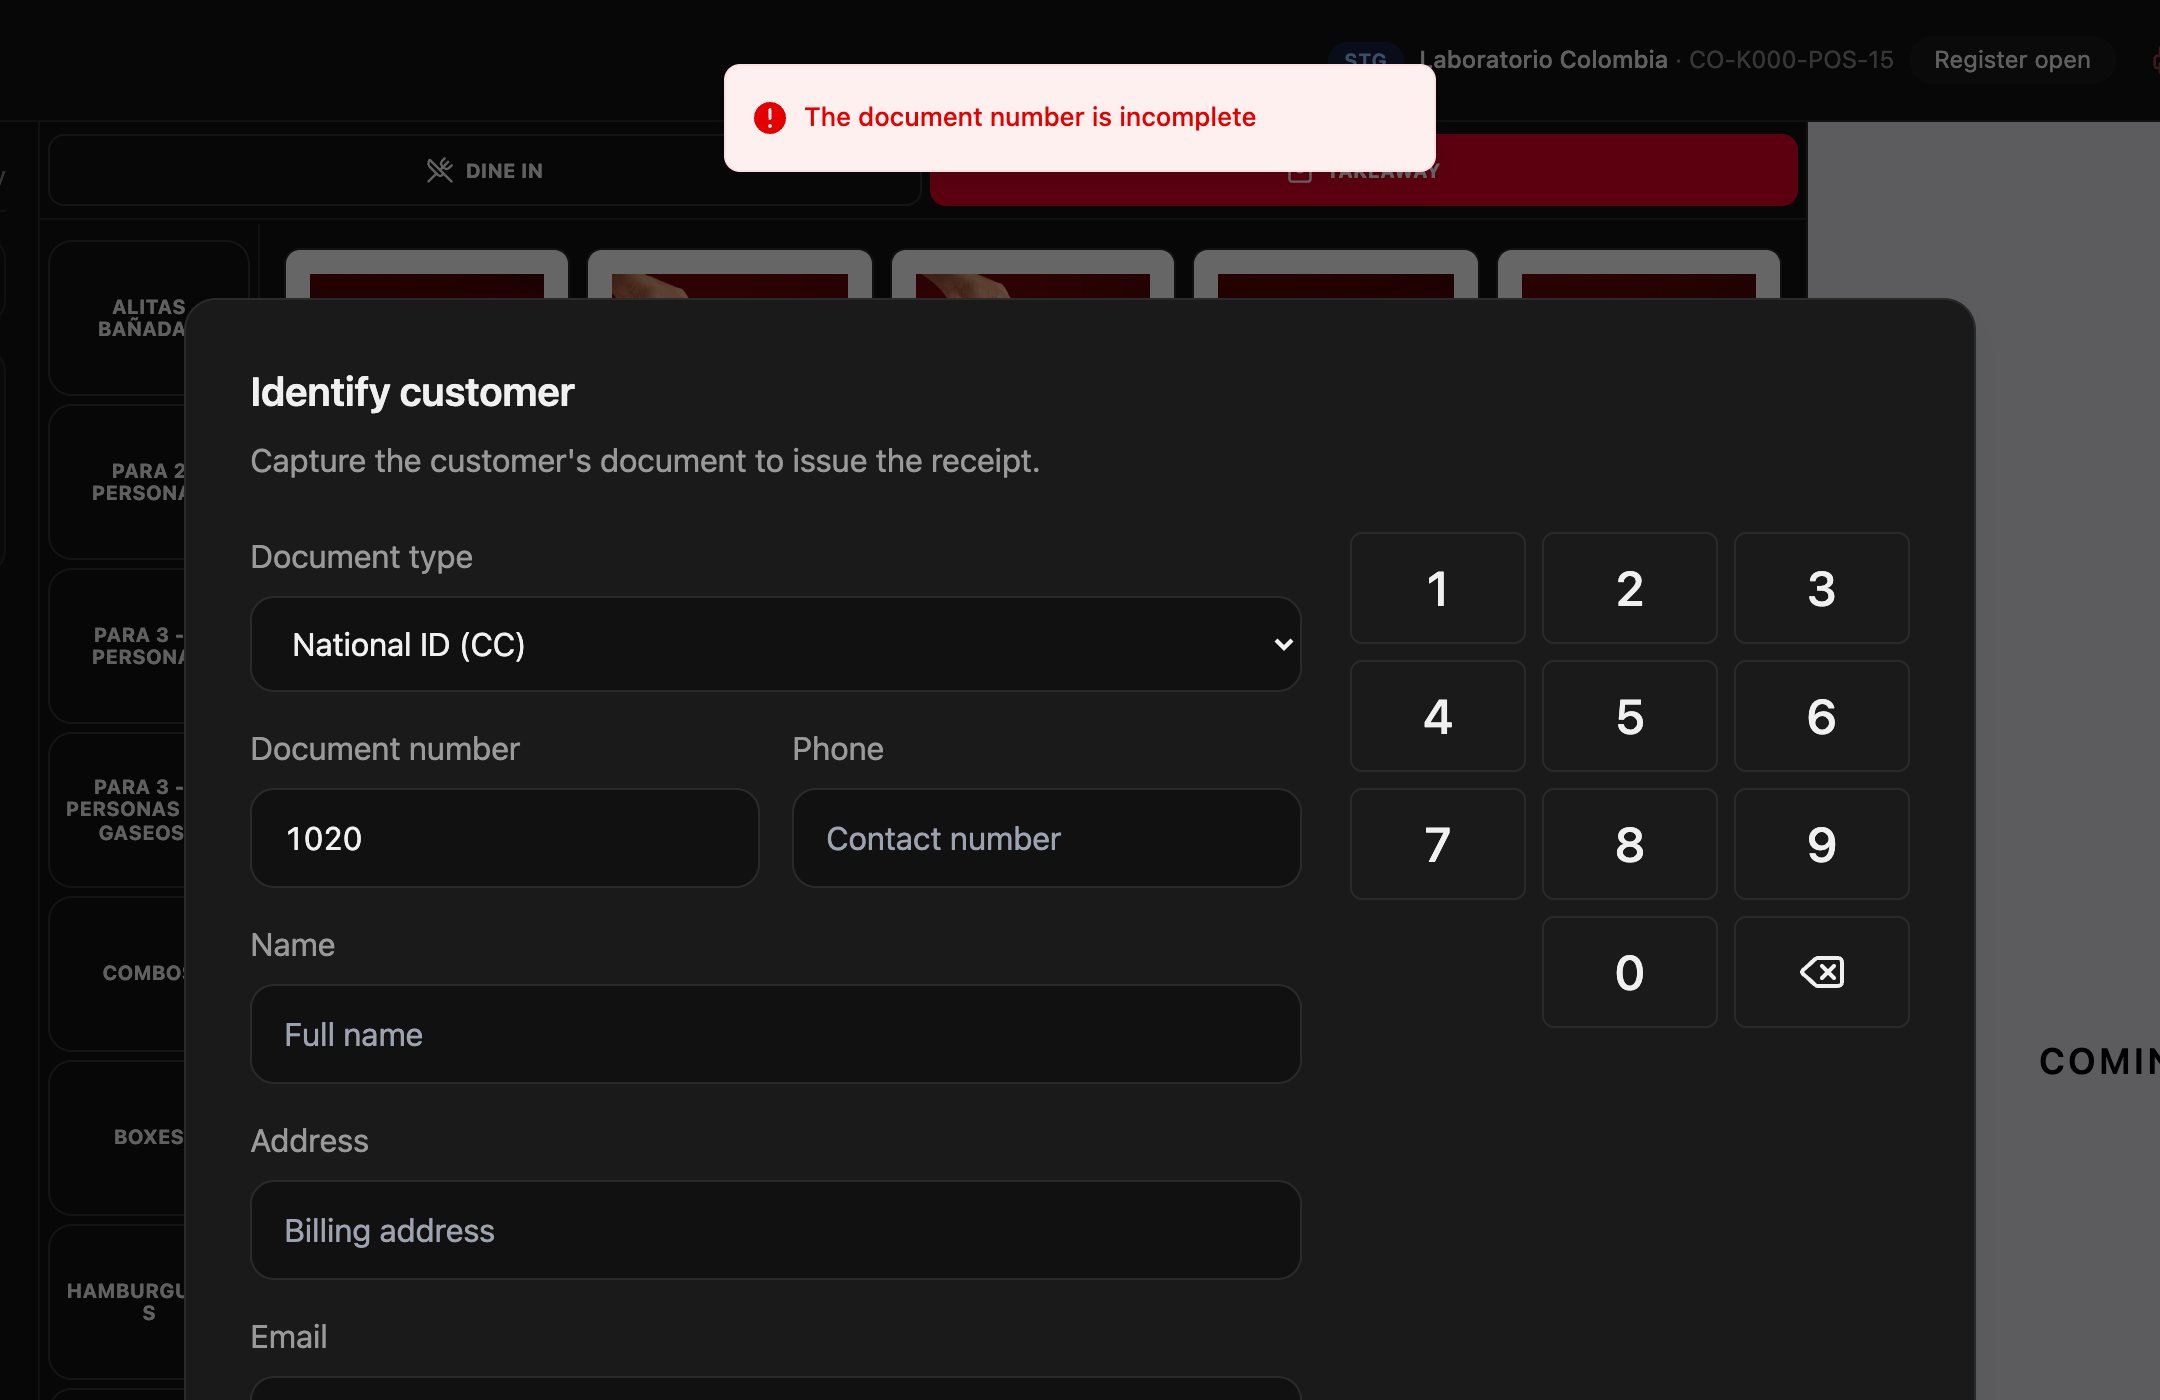
Task: Click the 'Identify customer' dialog title
Action: 412,392
